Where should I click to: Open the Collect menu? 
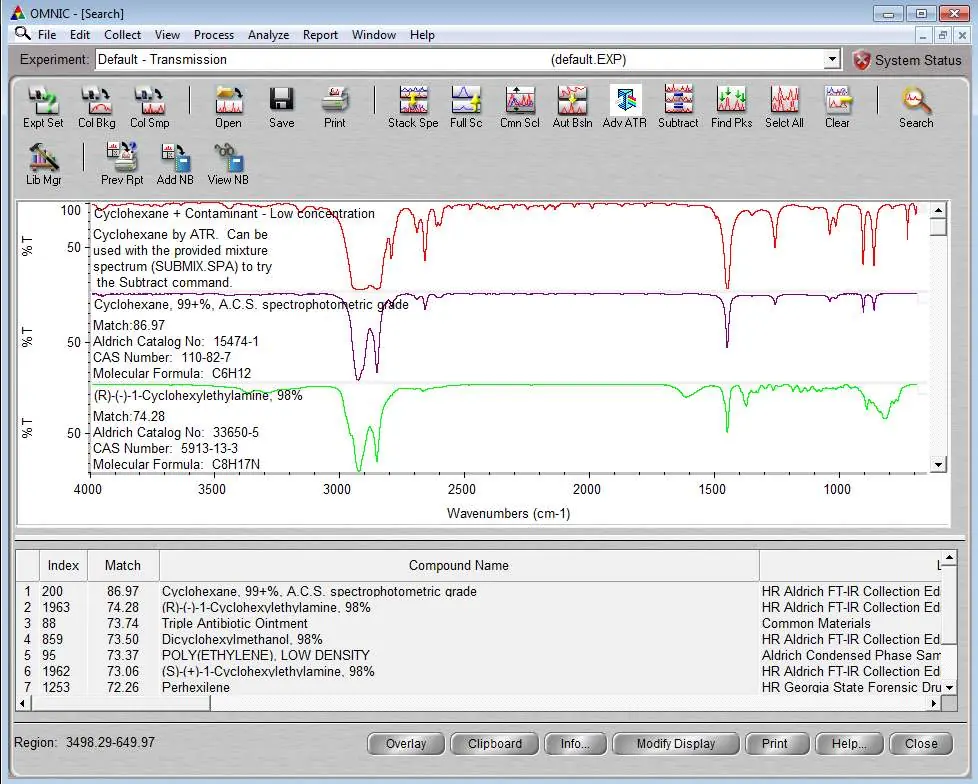pyautogui.click(x=122, y=35)
